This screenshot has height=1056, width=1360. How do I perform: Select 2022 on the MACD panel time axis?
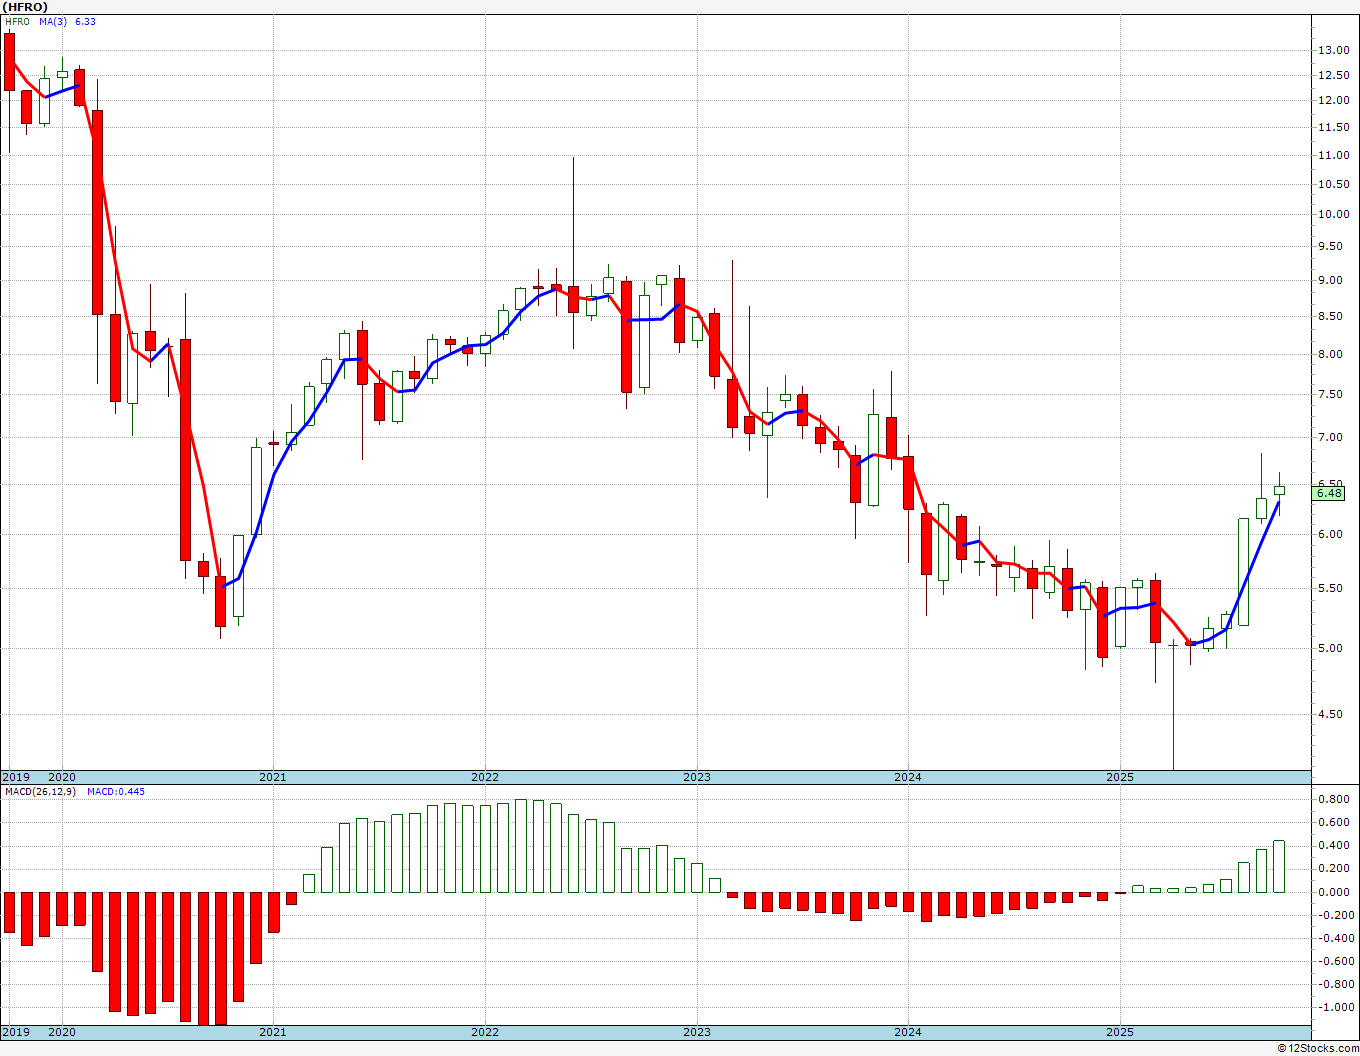[485, 1032]
